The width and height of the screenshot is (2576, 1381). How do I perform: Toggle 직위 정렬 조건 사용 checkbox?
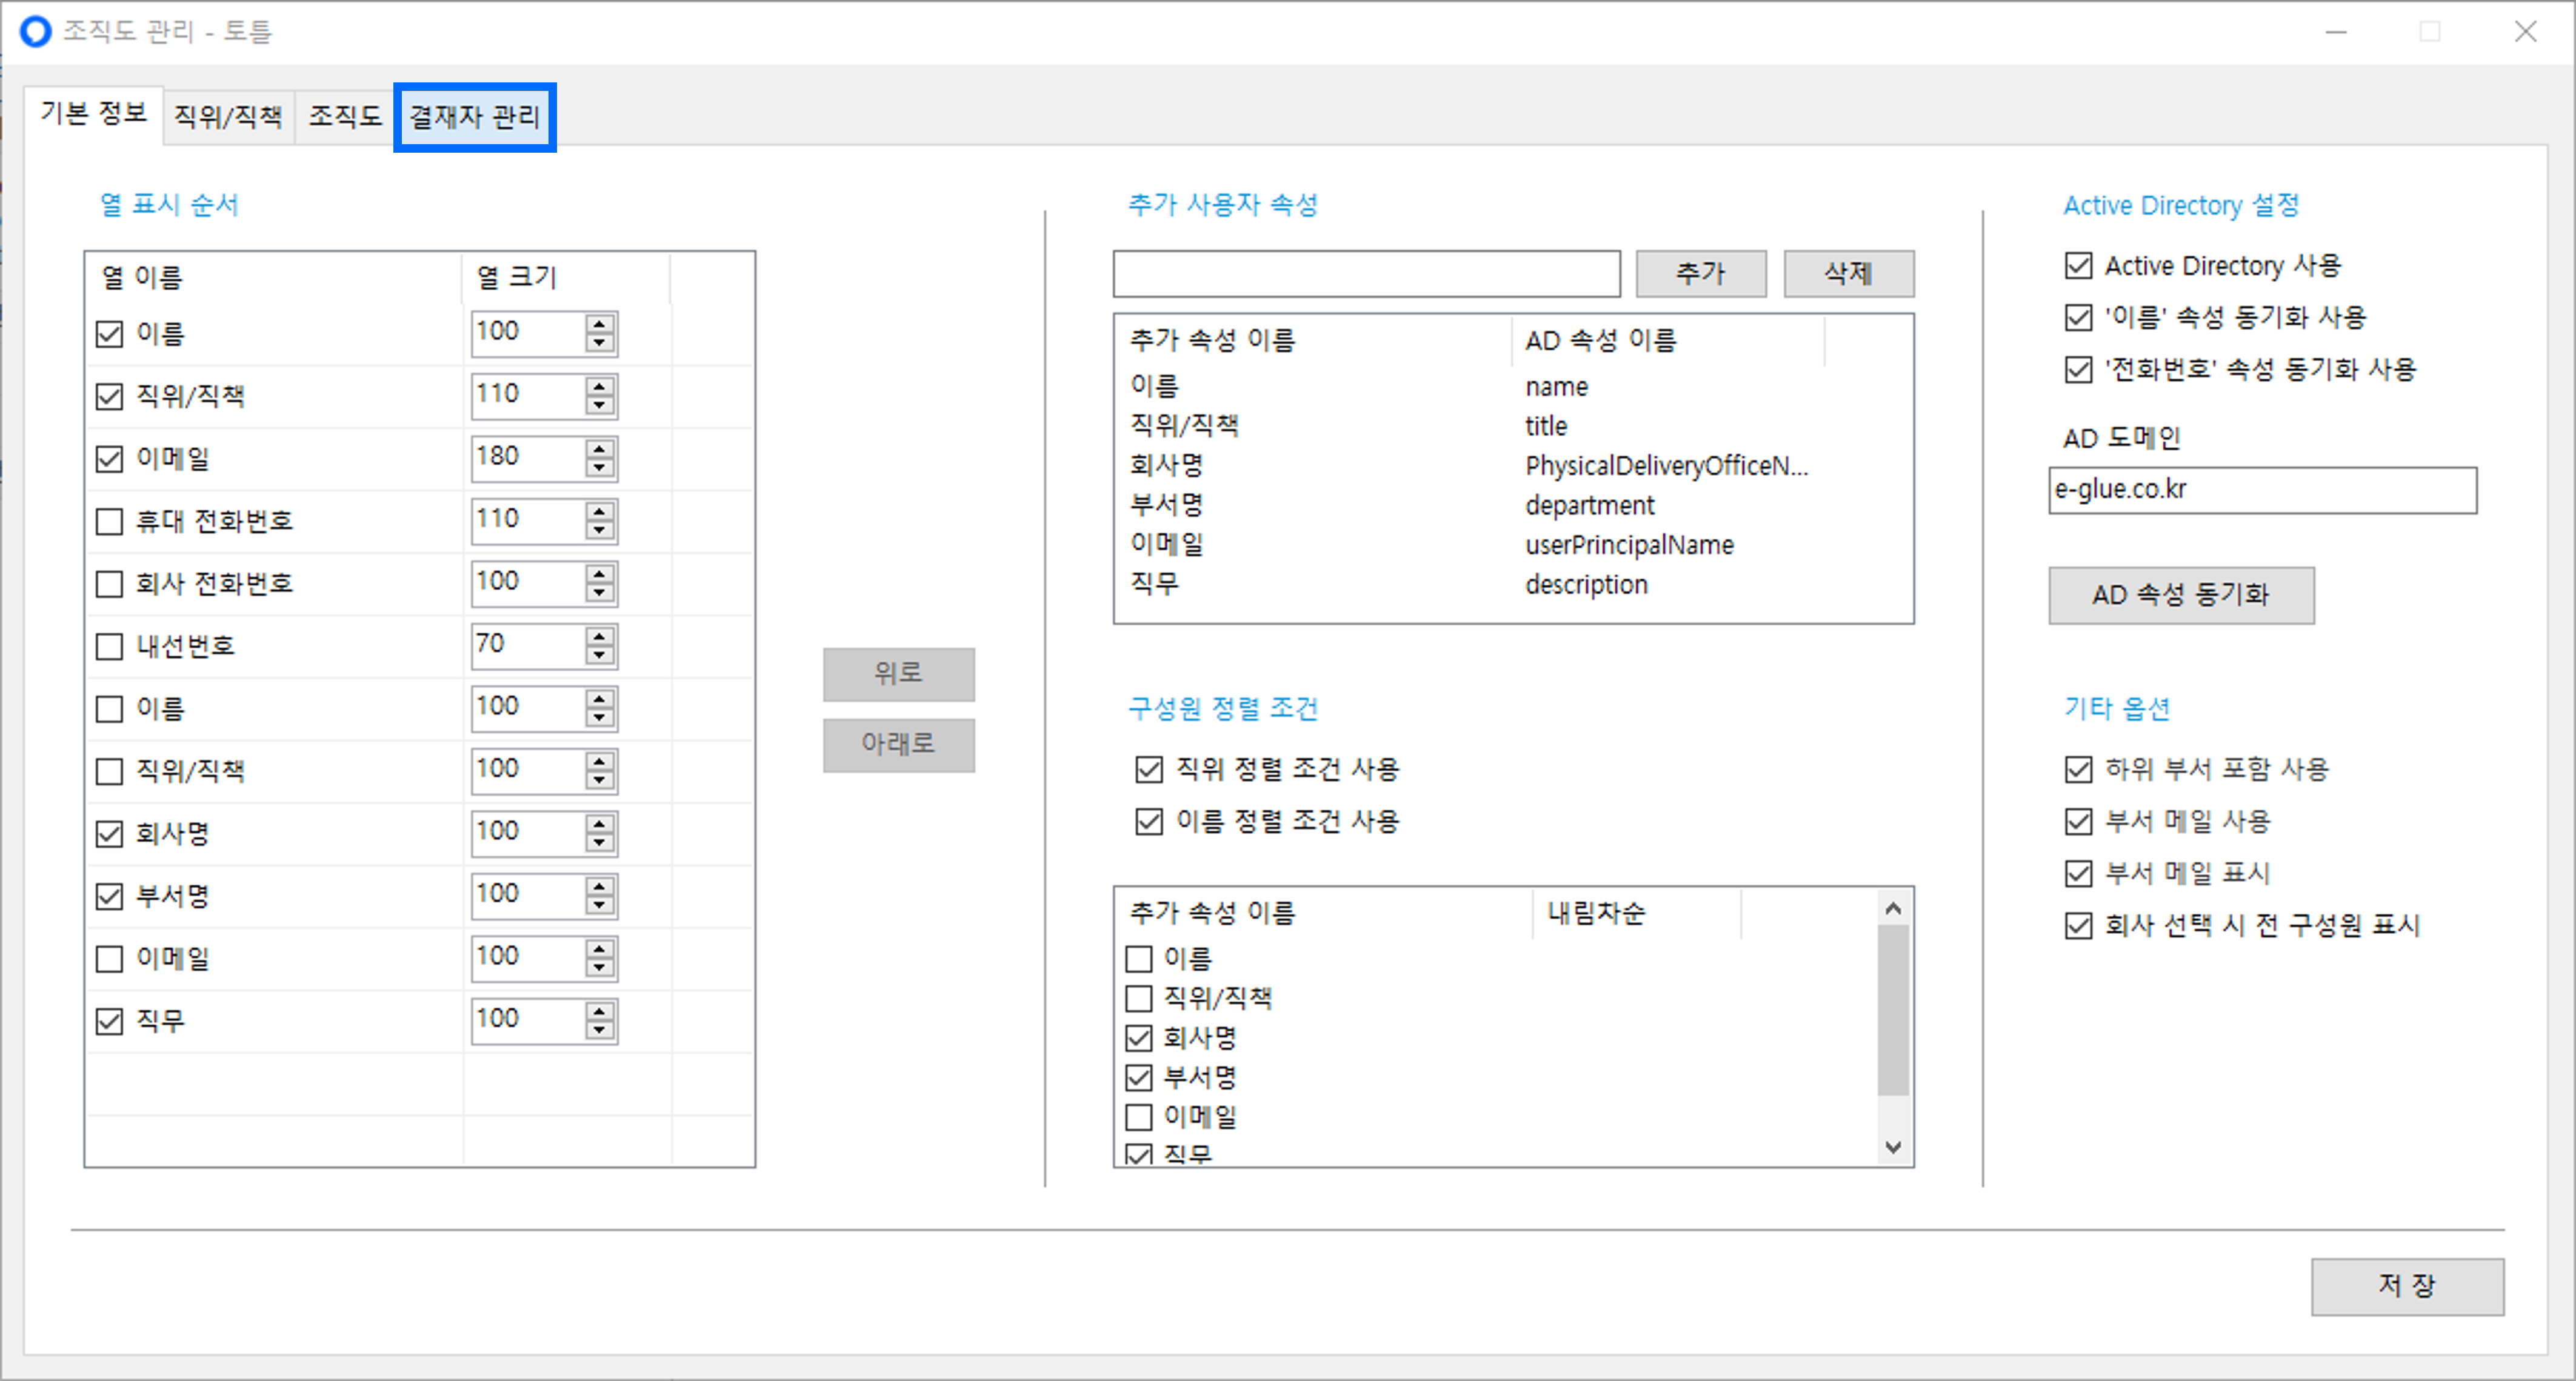click(x=1149, y=769)
